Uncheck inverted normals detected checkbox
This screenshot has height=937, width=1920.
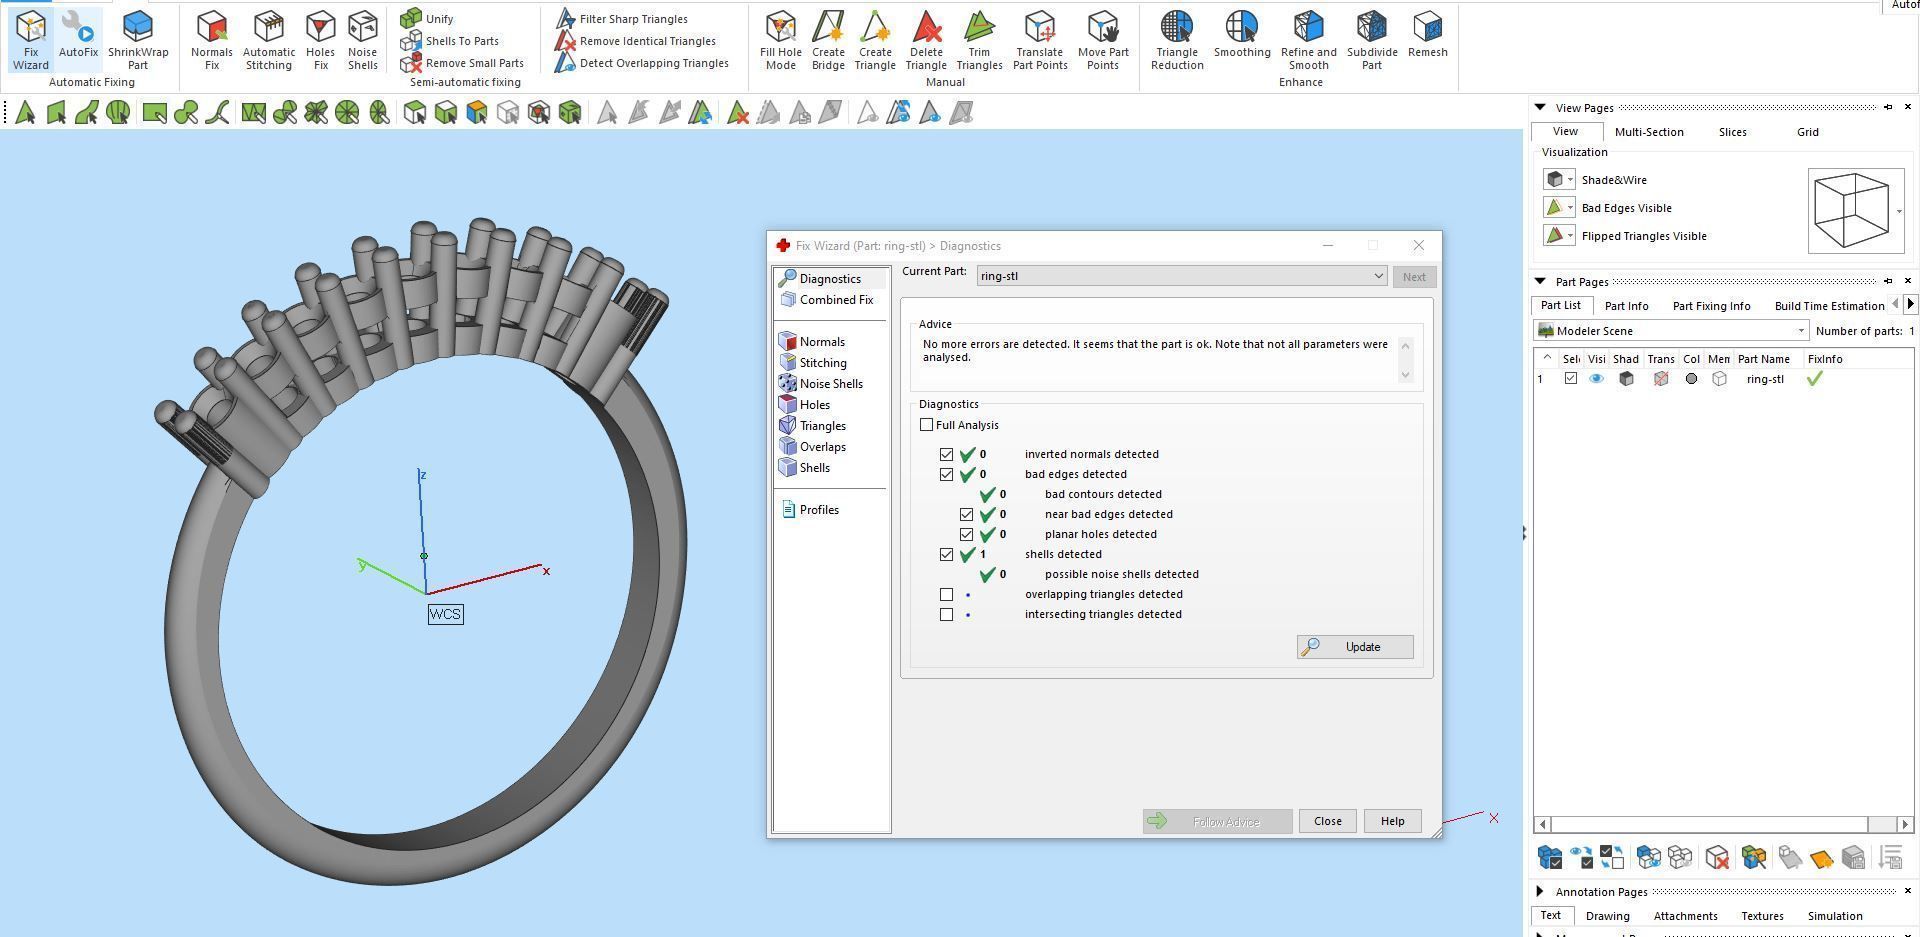click(x=946, y=454)
